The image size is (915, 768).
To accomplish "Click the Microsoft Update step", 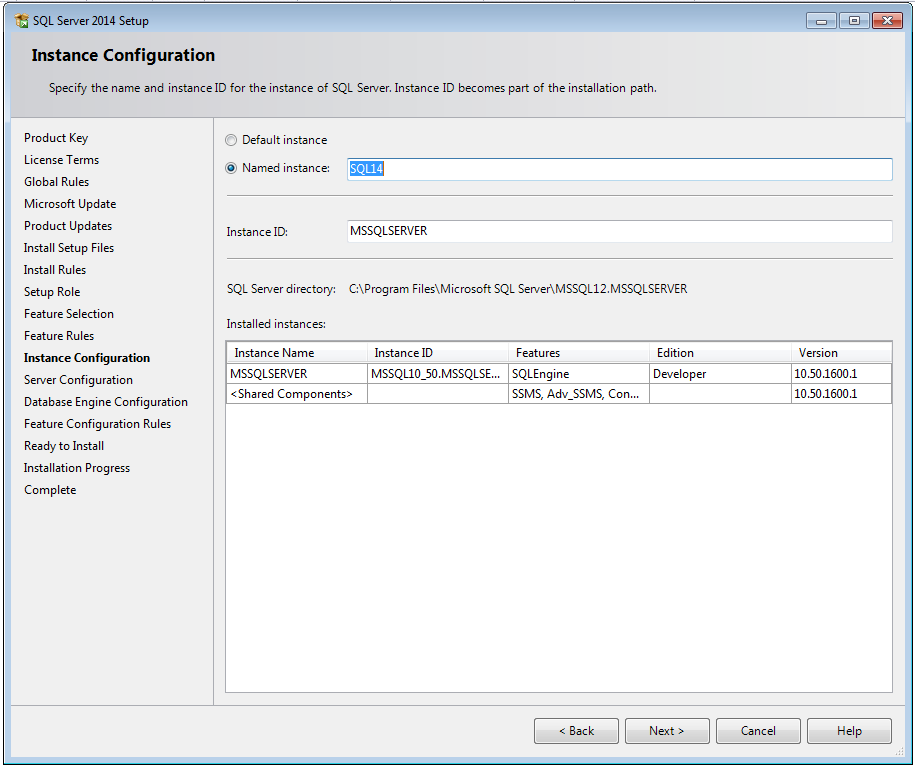I will 70,204.
